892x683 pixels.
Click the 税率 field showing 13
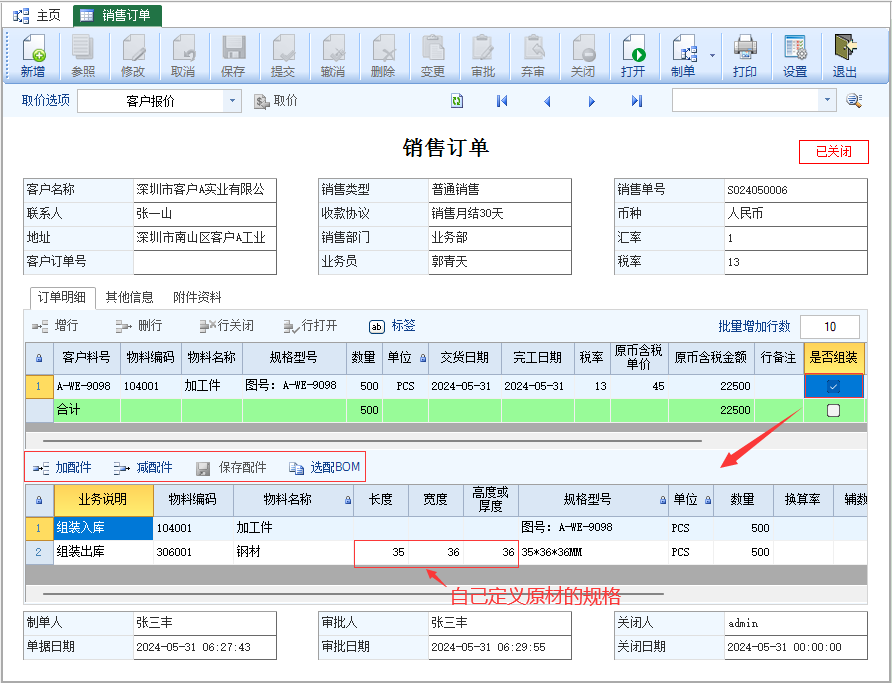795,262
